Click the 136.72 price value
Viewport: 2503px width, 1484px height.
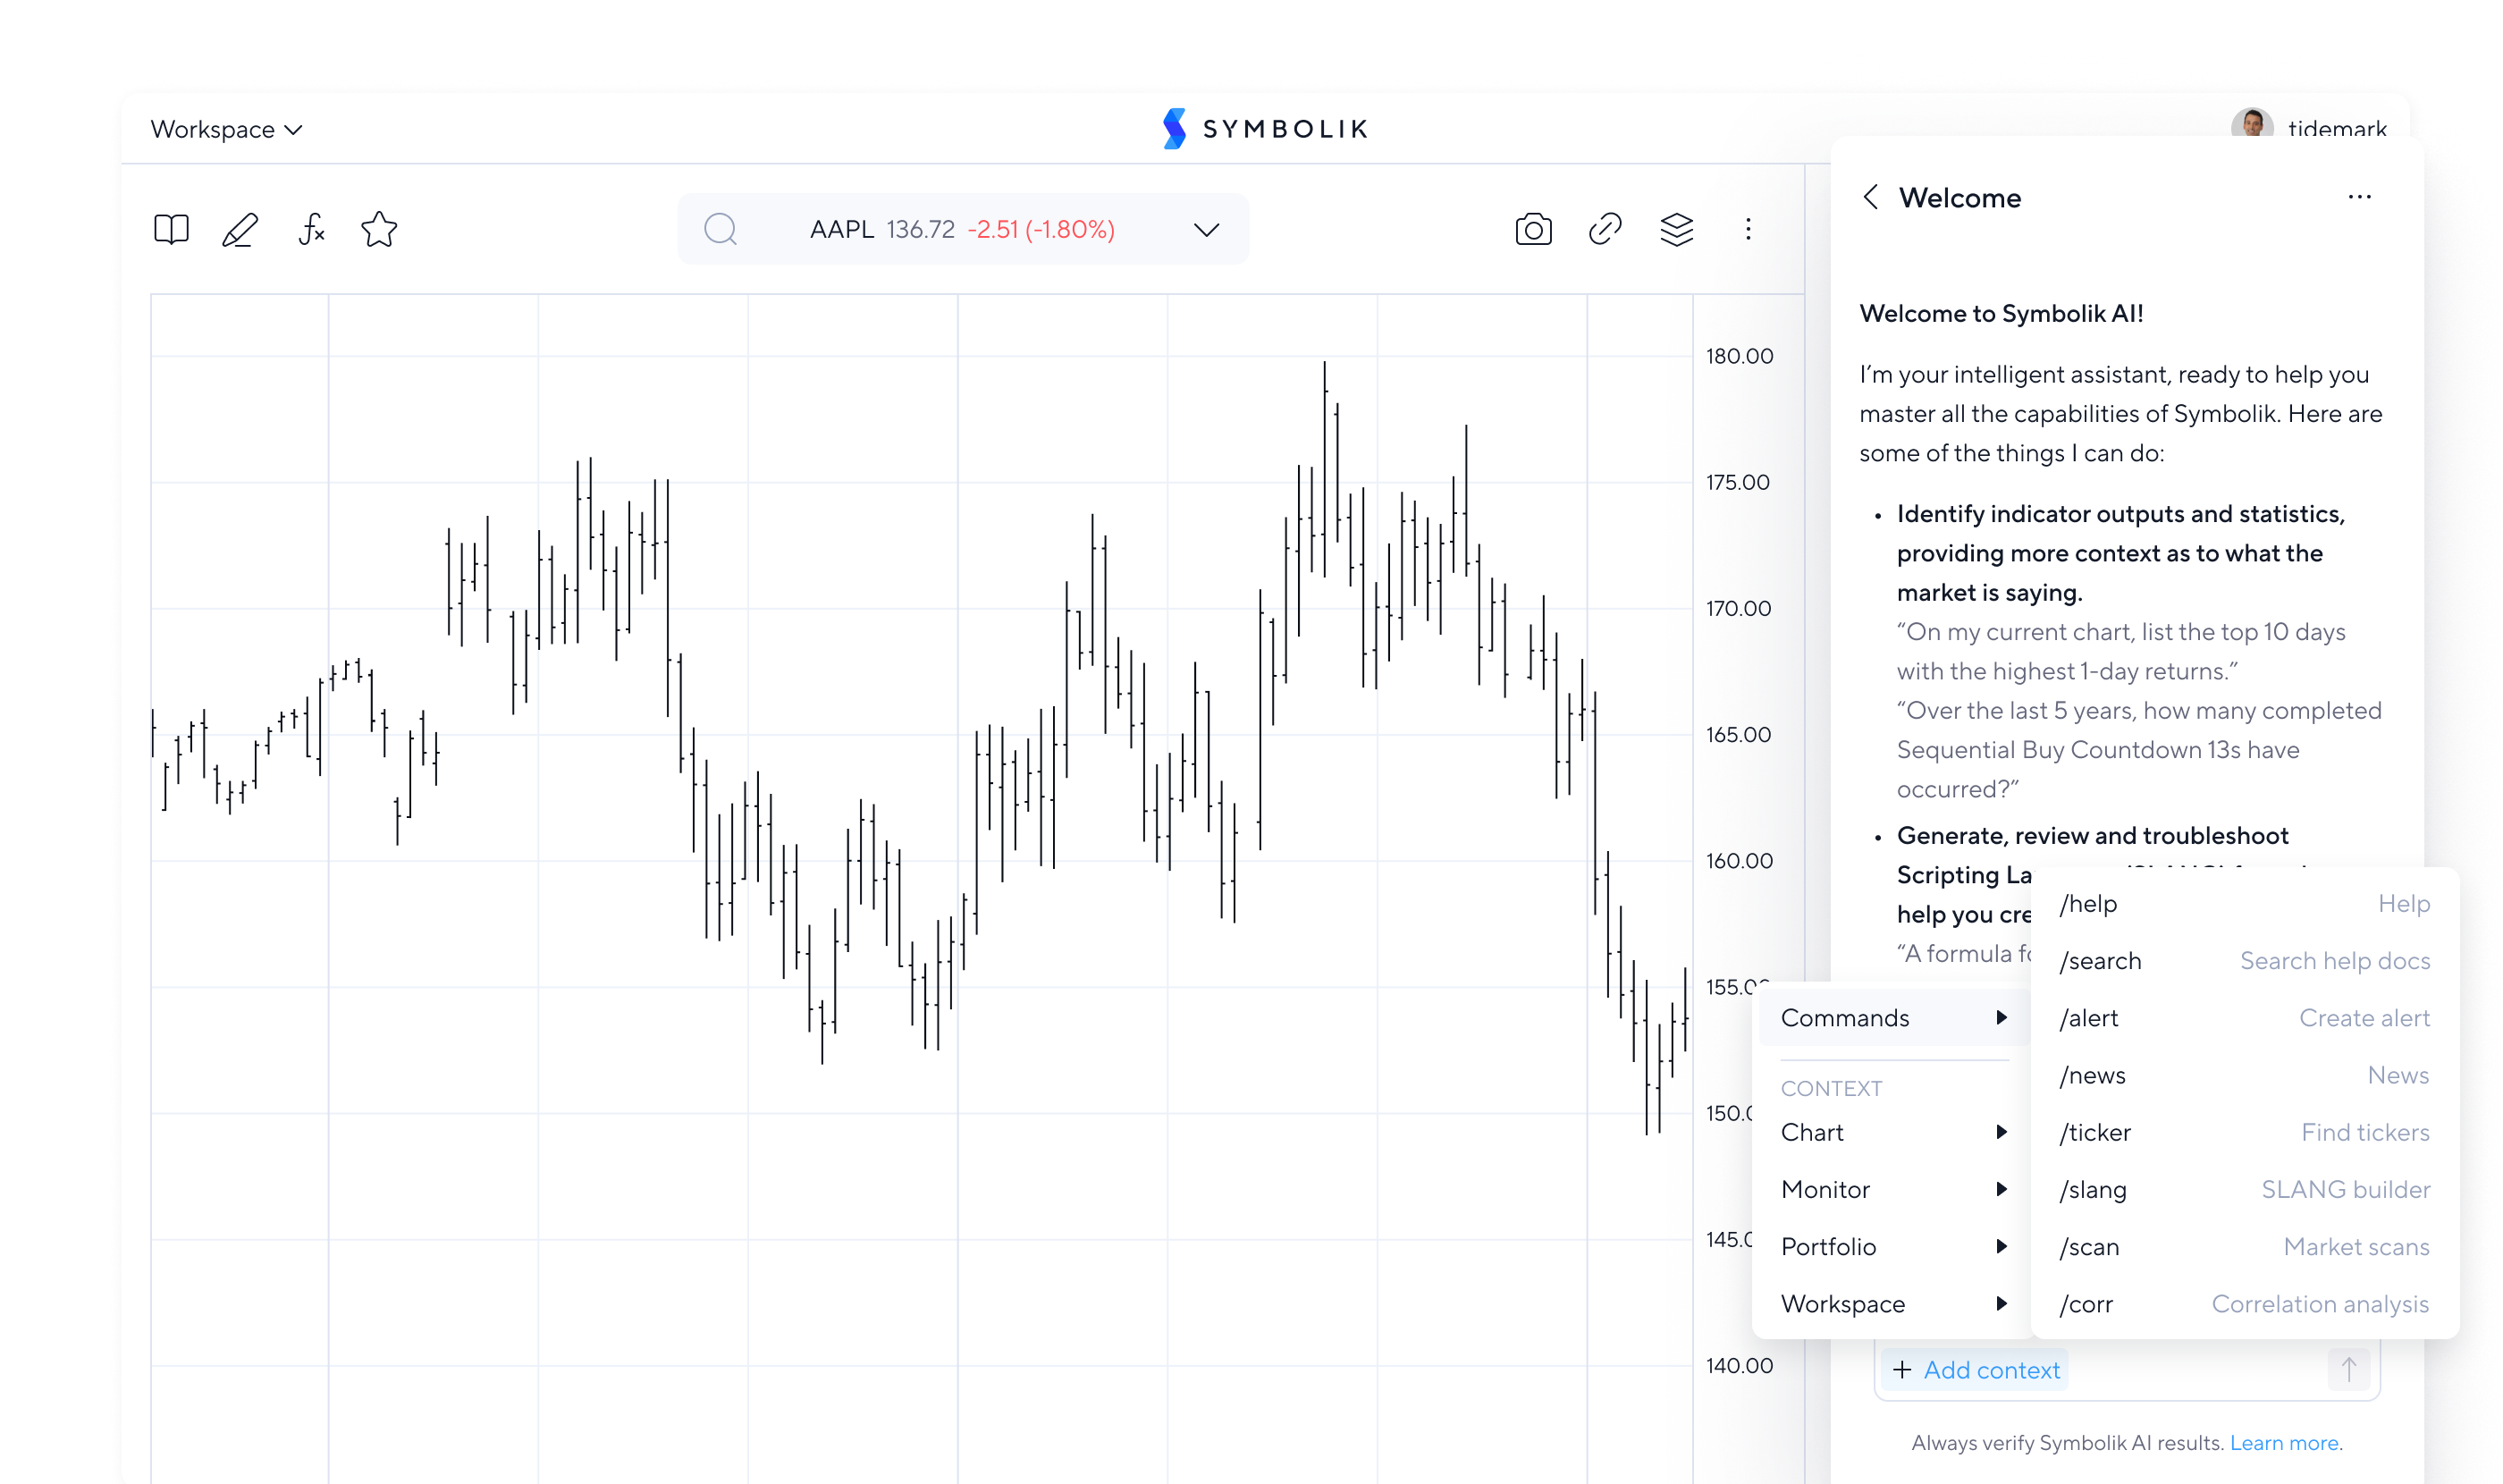tap(920, 229)
